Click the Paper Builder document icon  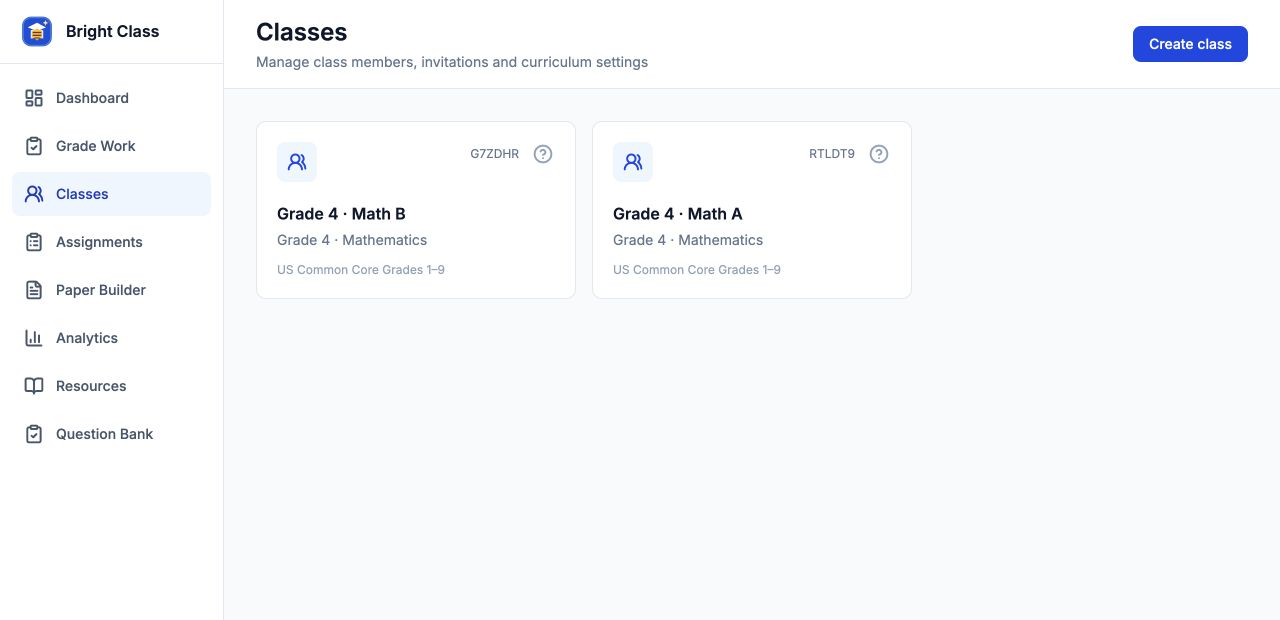34,290
